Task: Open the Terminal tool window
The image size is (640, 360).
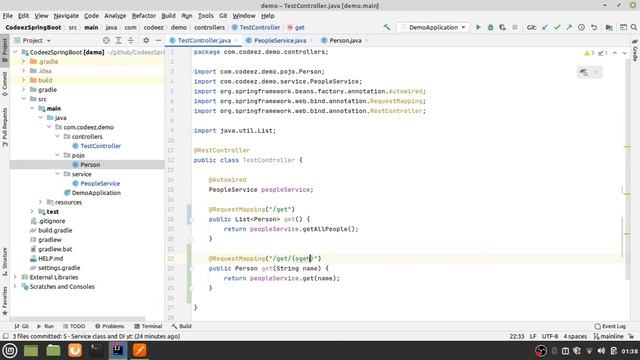Action: 148,326
